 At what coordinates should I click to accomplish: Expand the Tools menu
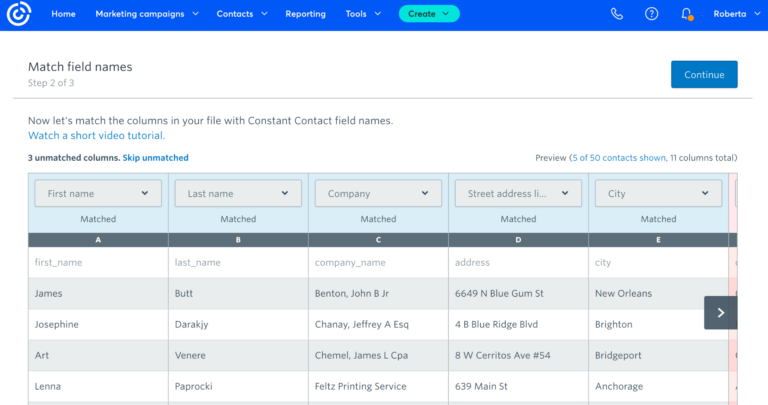[363, 14]
